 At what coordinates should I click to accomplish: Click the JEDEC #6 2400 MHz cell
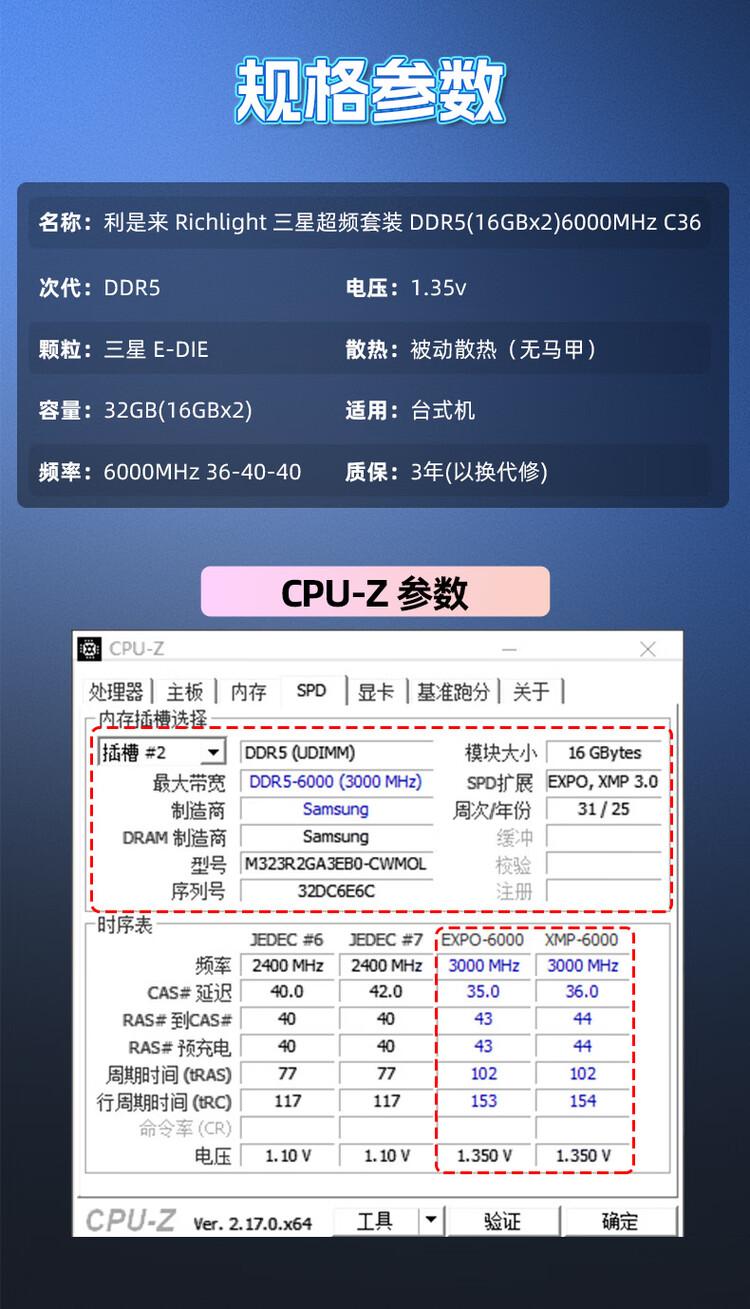(x=287, y=966)
